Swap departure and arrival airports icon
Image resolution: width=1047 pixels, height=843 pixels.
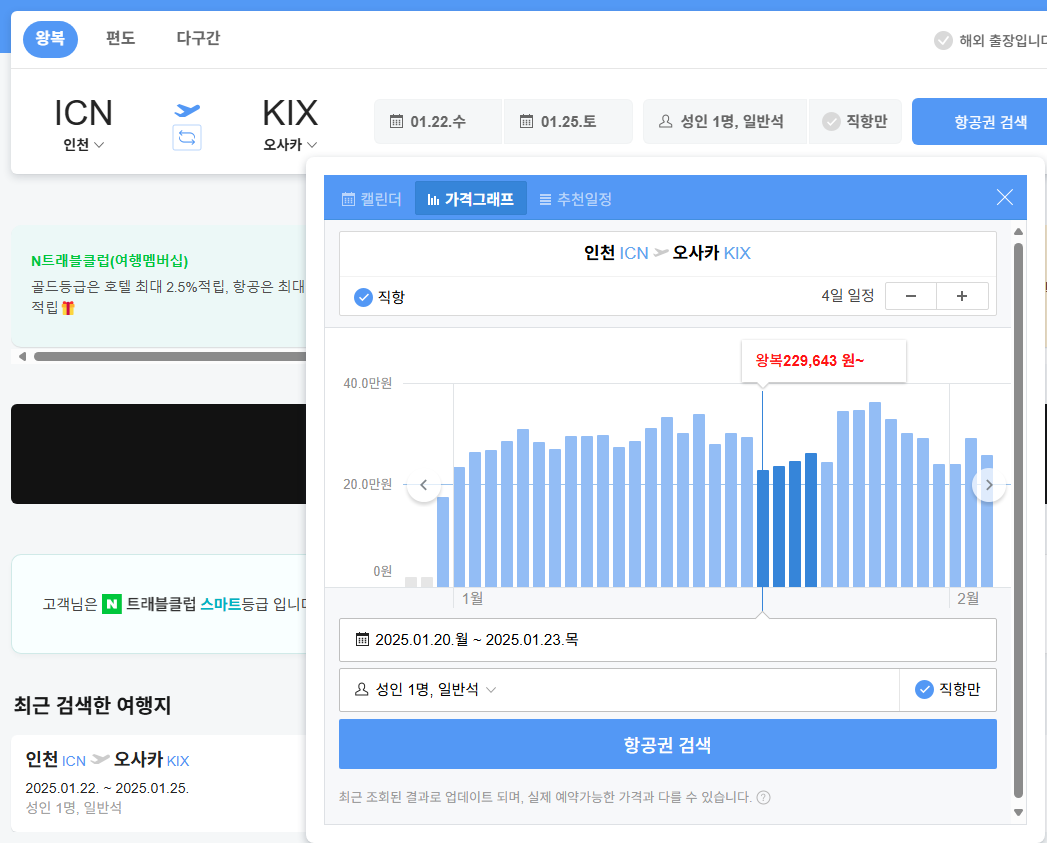[x=187, y=138]
